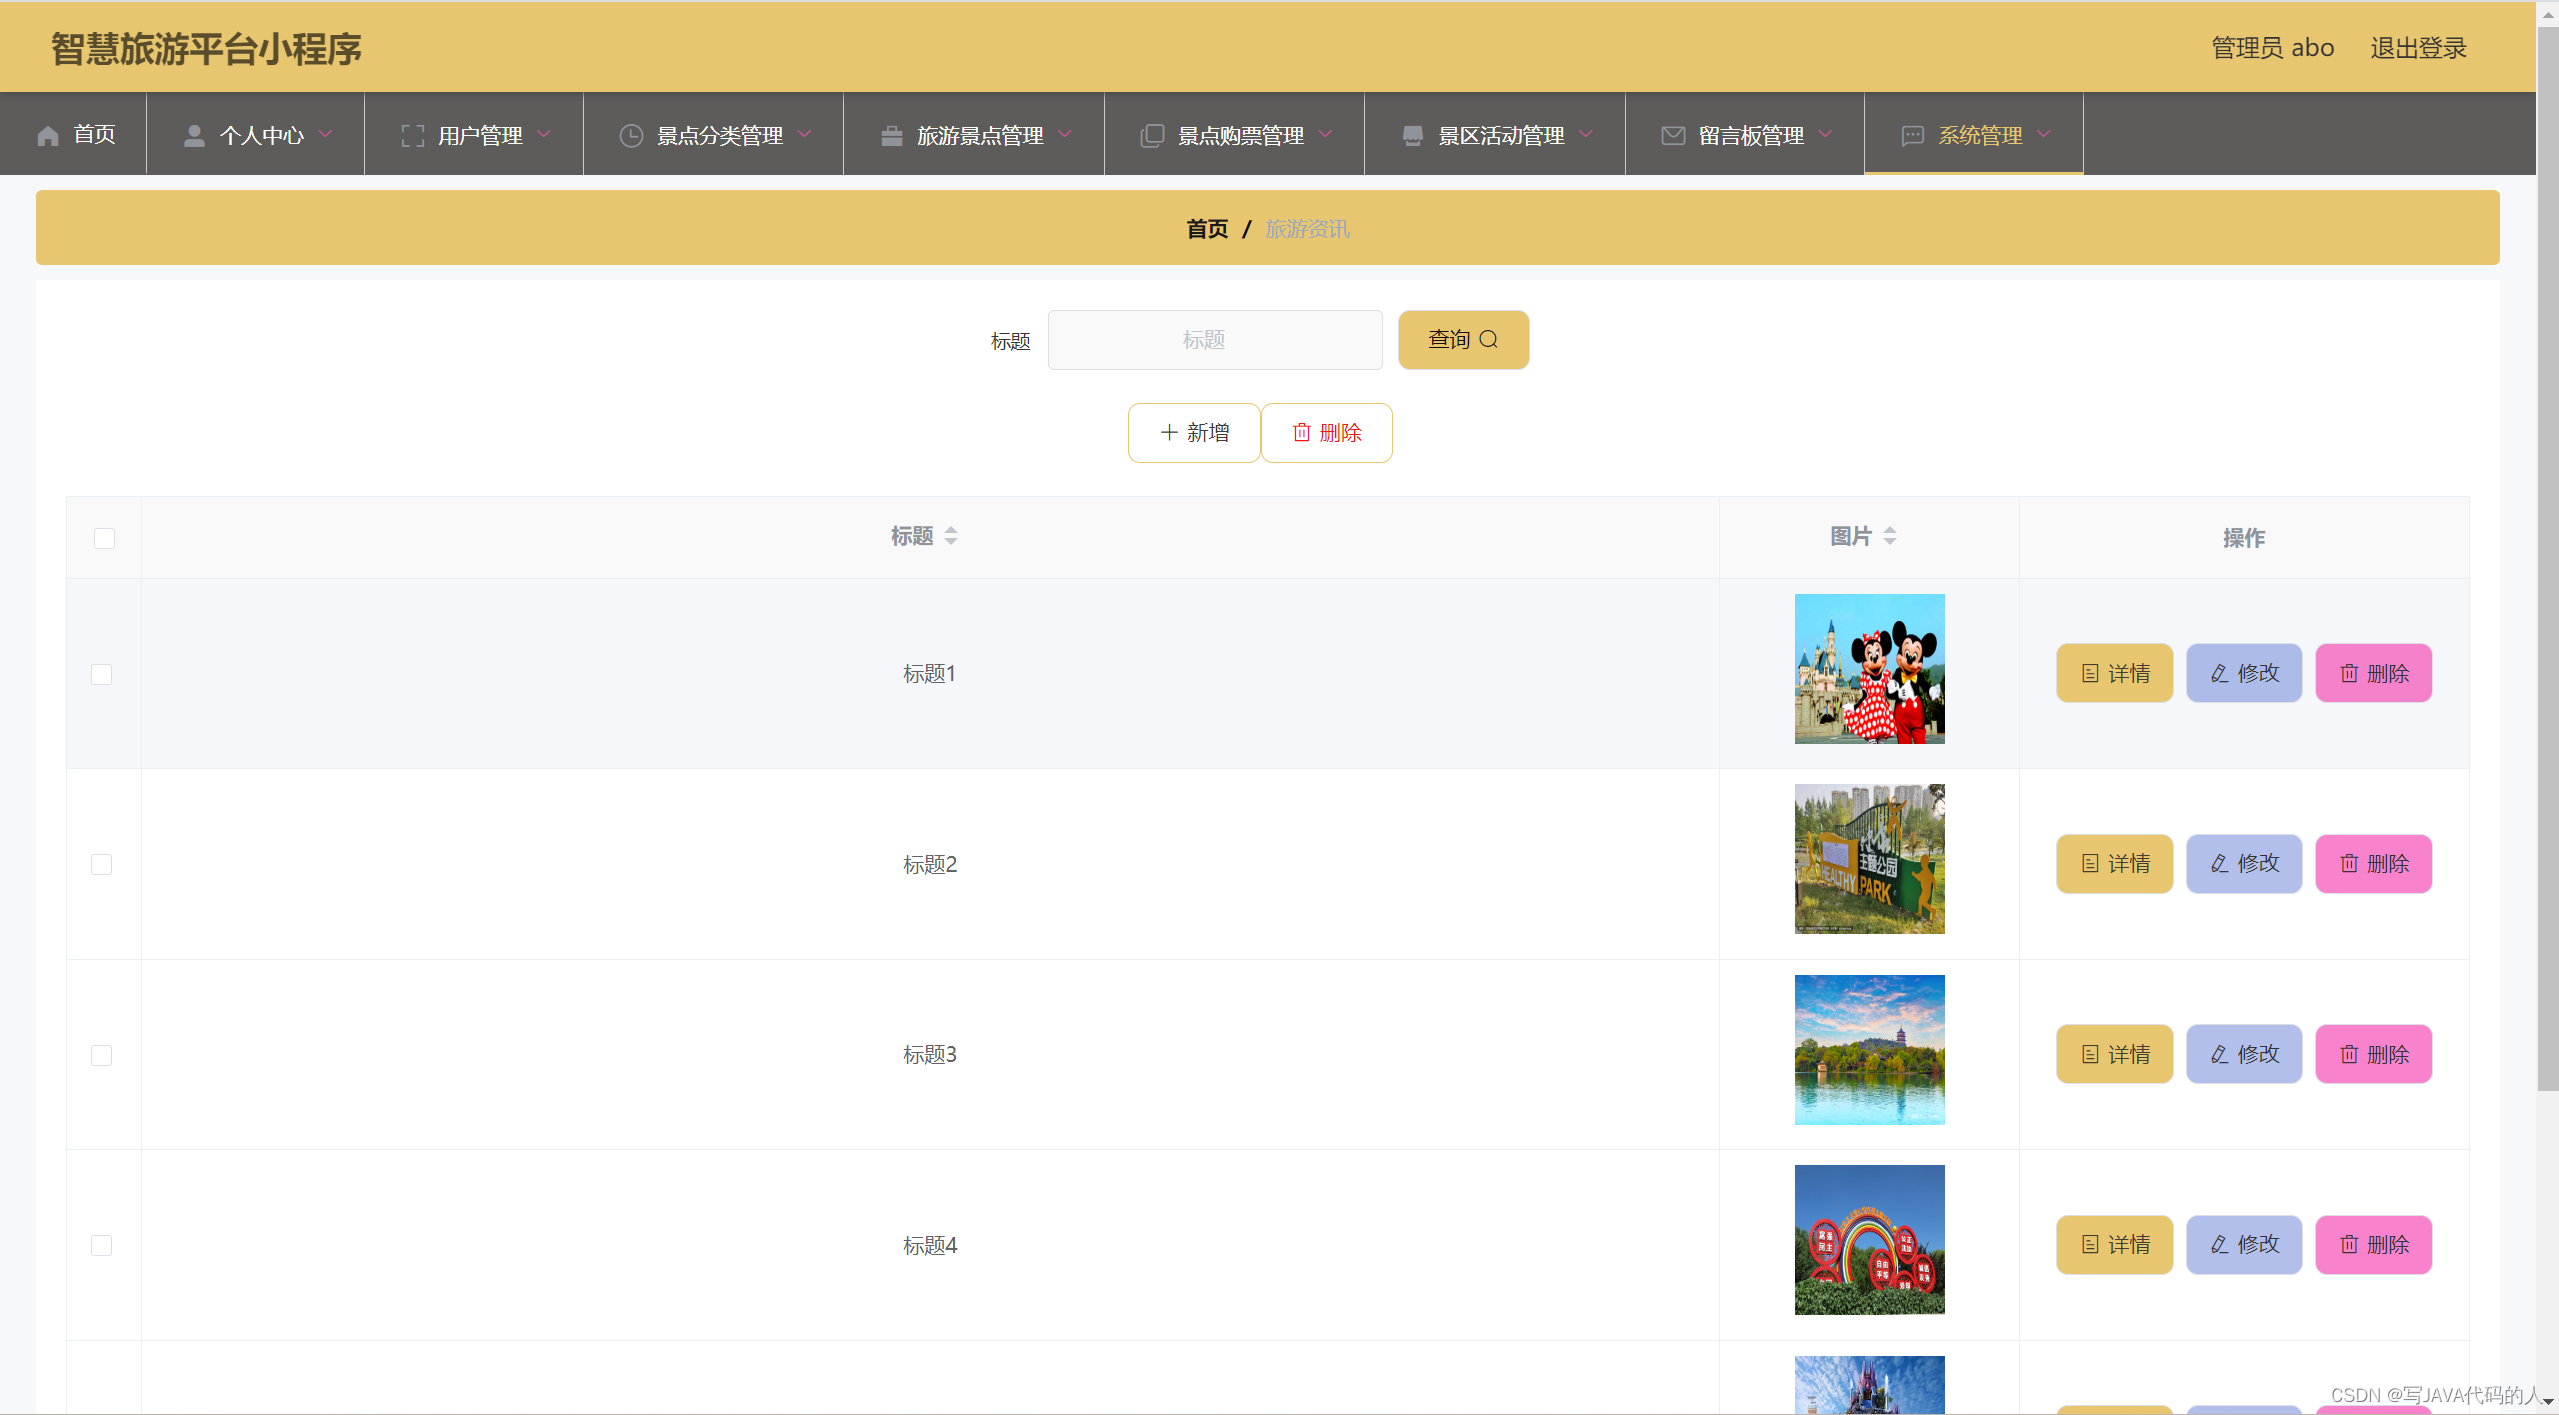Toggle the select-all checkbox in table header
Viewport: 2559px width, 1415px height.
[104, 538]
